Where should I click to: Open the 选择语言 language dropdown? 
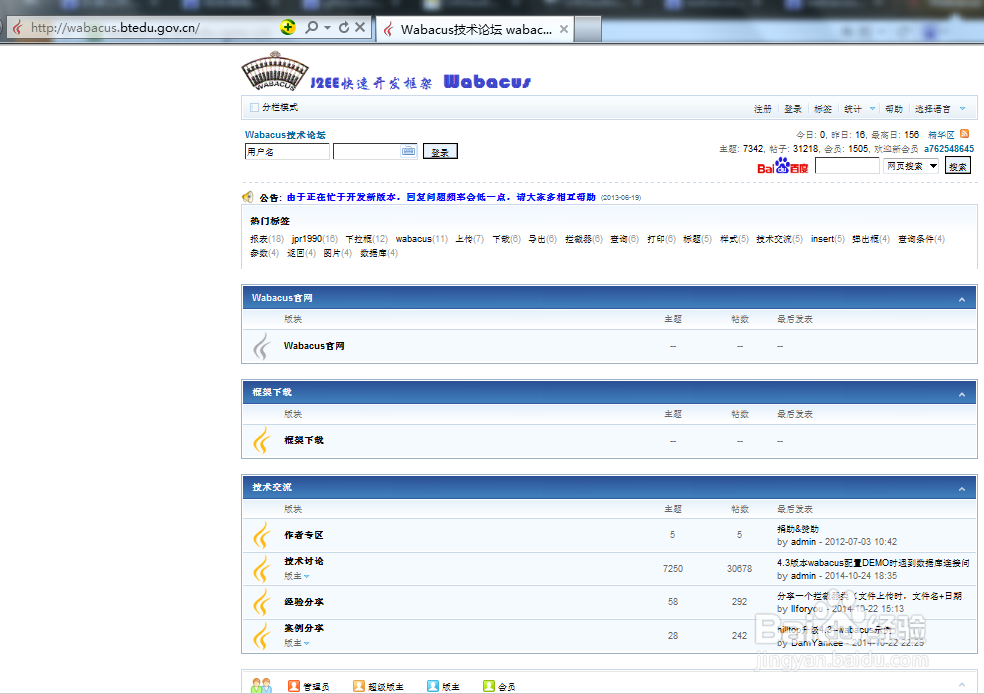click(940, 109)
